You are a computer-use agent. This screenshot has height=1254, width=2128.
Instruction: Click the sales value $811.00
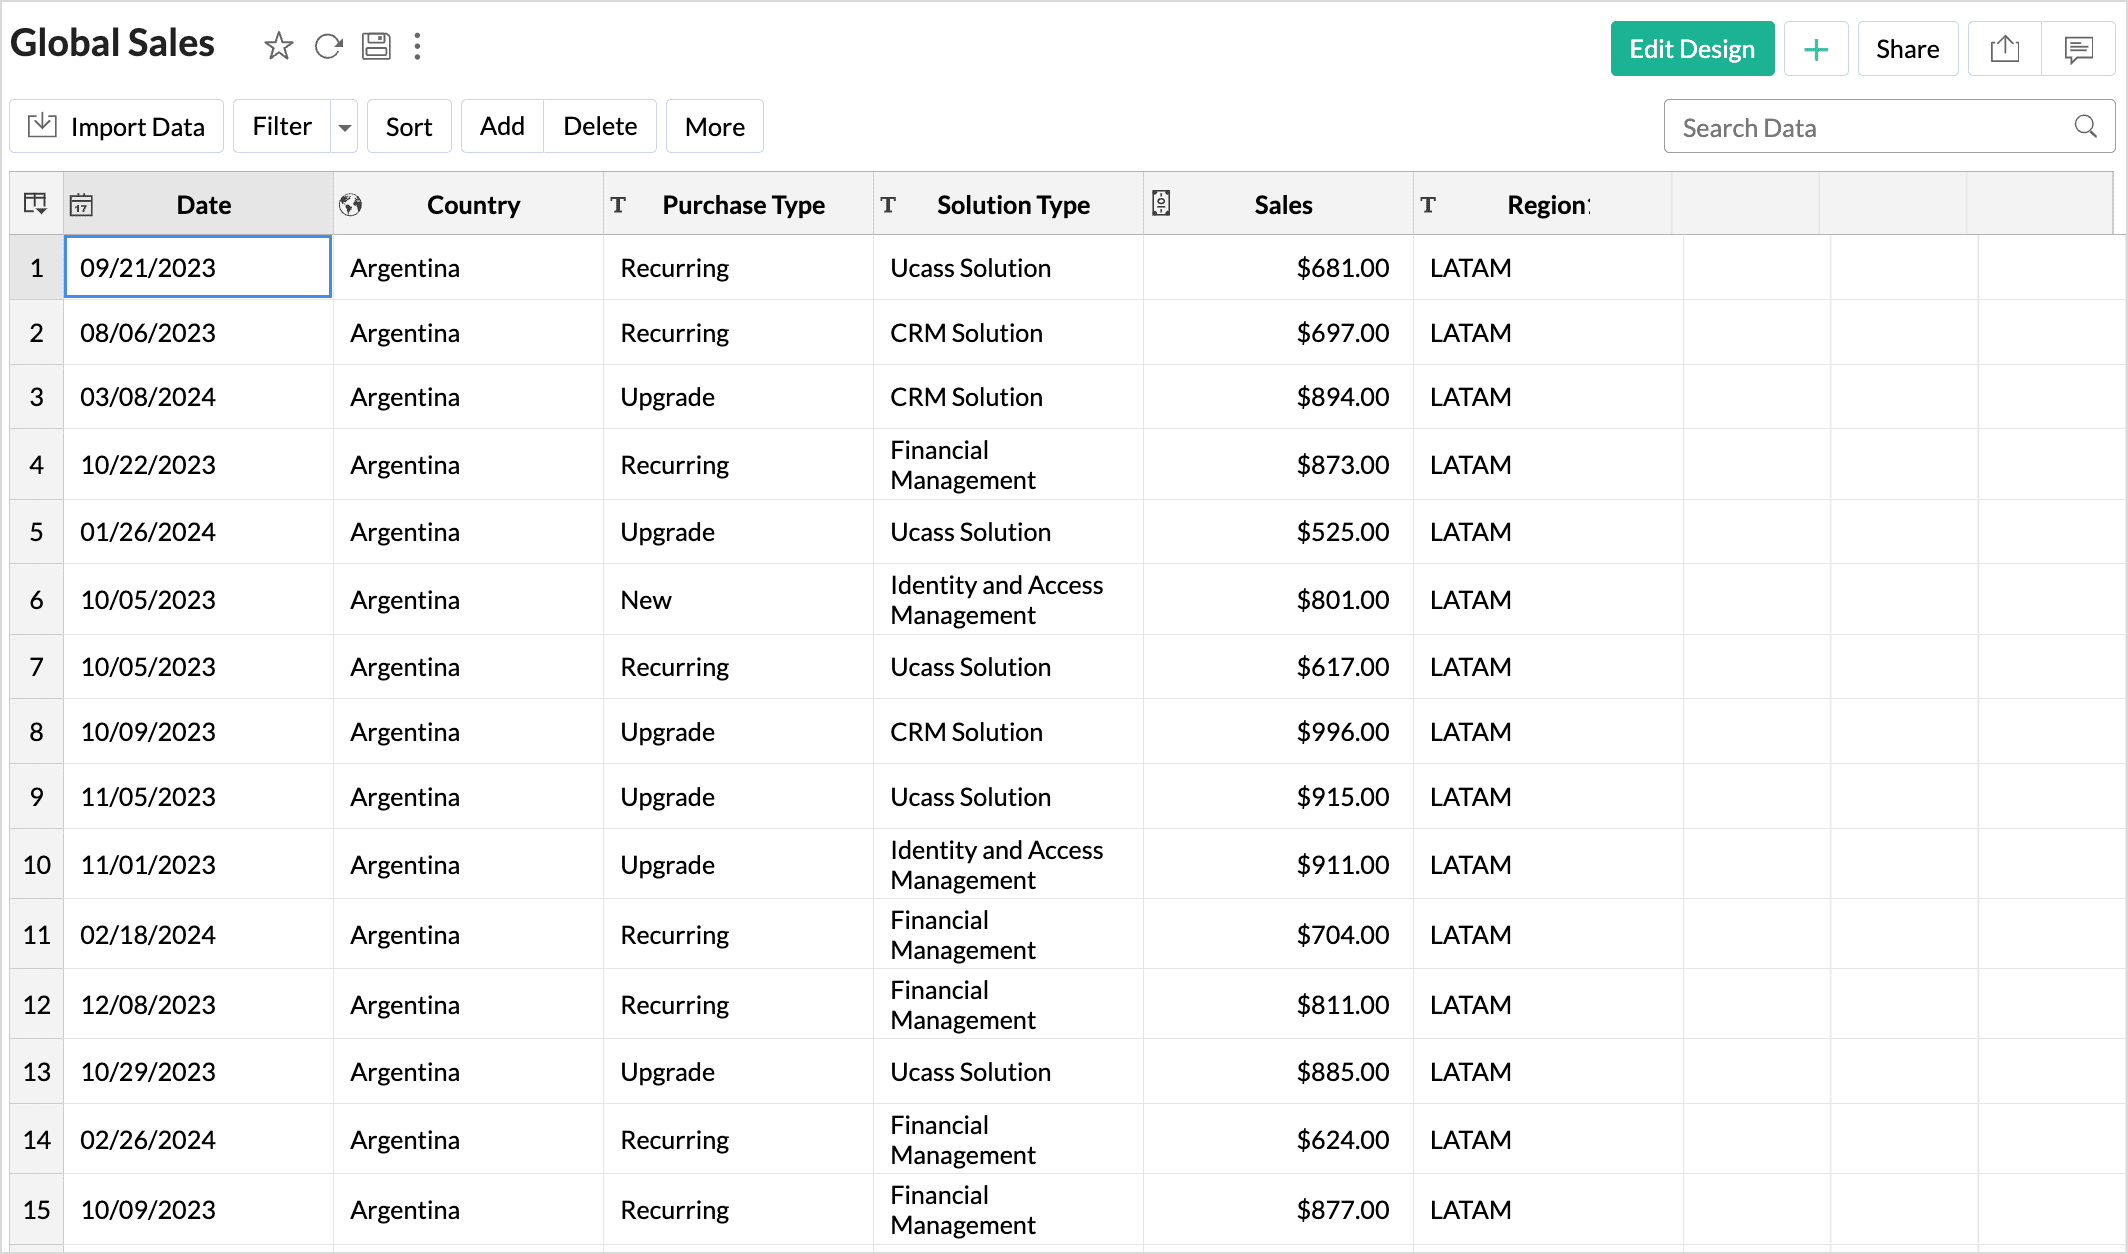pyautogui.click(x=1342, y=1005)
